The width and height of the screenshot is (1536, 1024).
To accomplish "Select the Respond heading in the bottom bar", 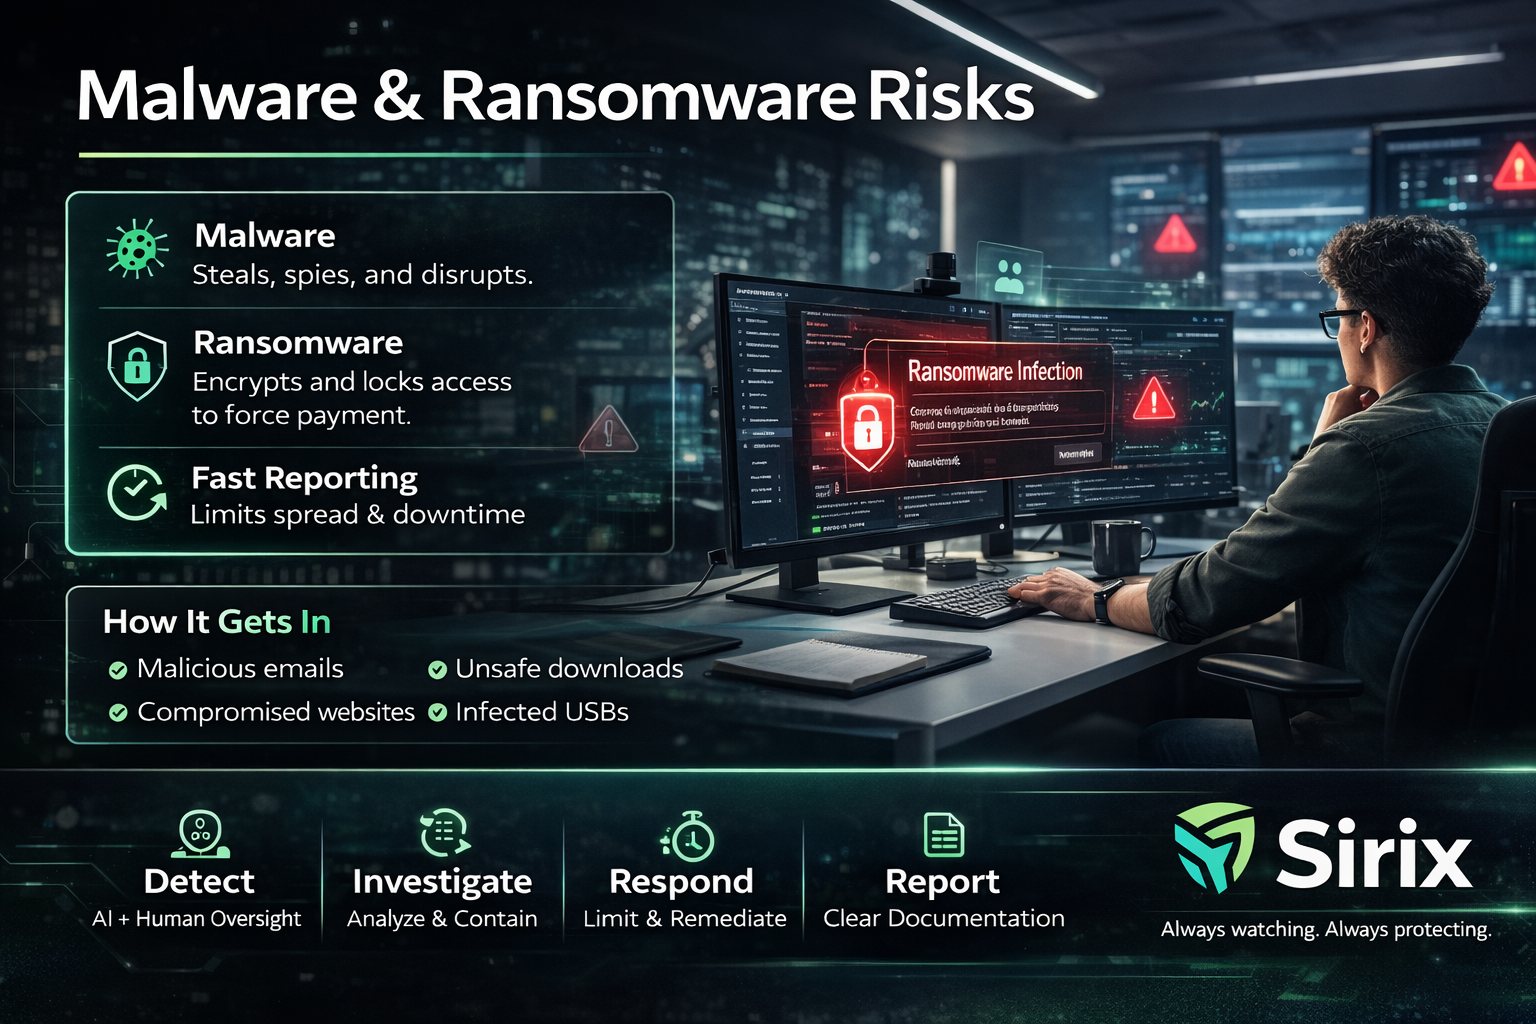I will coord(681,881).
